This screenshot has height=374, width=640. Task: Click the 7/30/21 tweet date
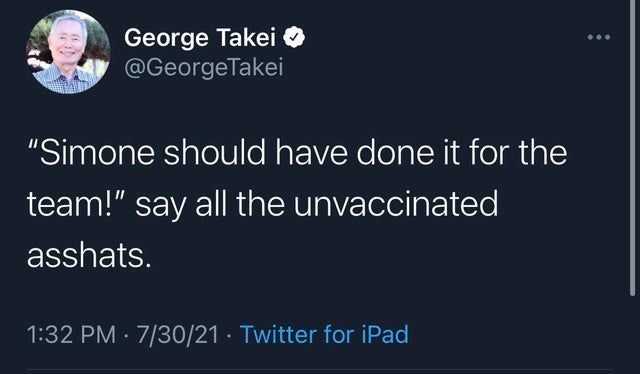[x=178, y=335]
